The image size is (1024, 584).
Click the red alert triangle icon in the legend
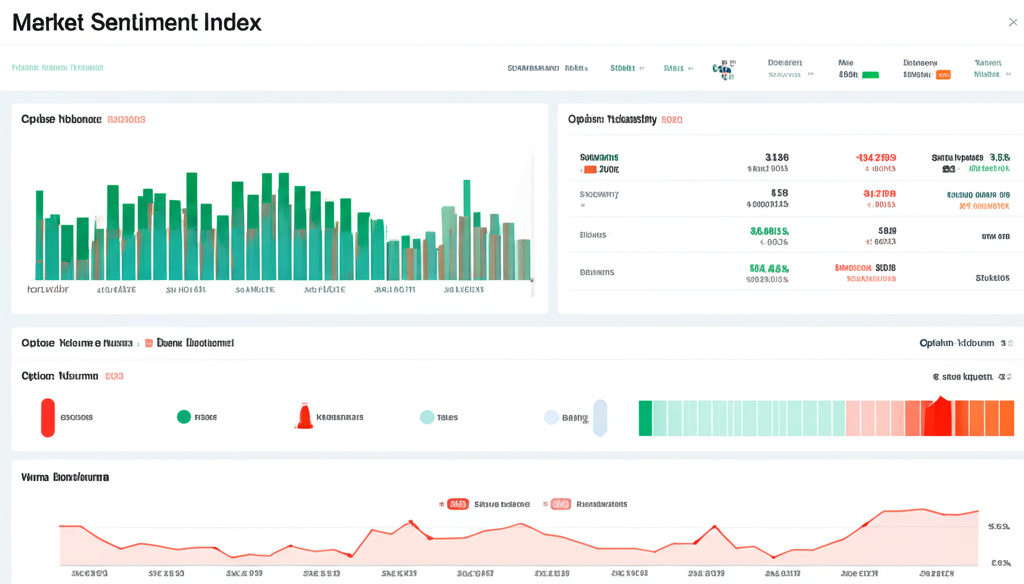click(304, 415)
